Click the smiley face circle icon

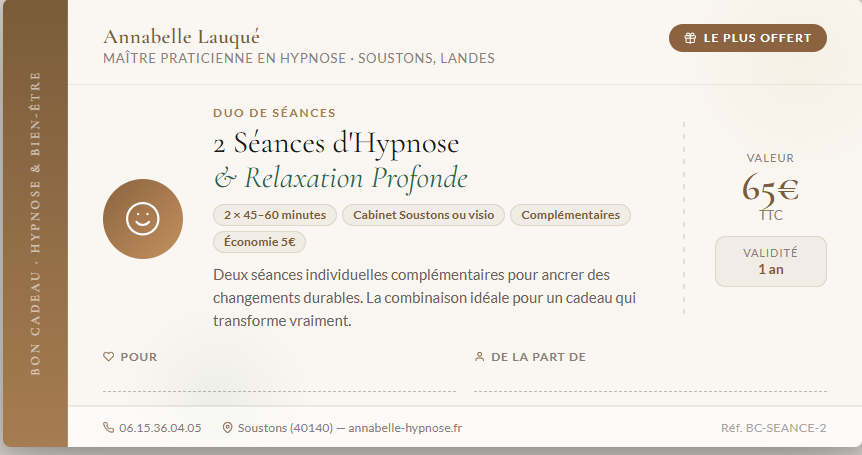pos(143,219)
